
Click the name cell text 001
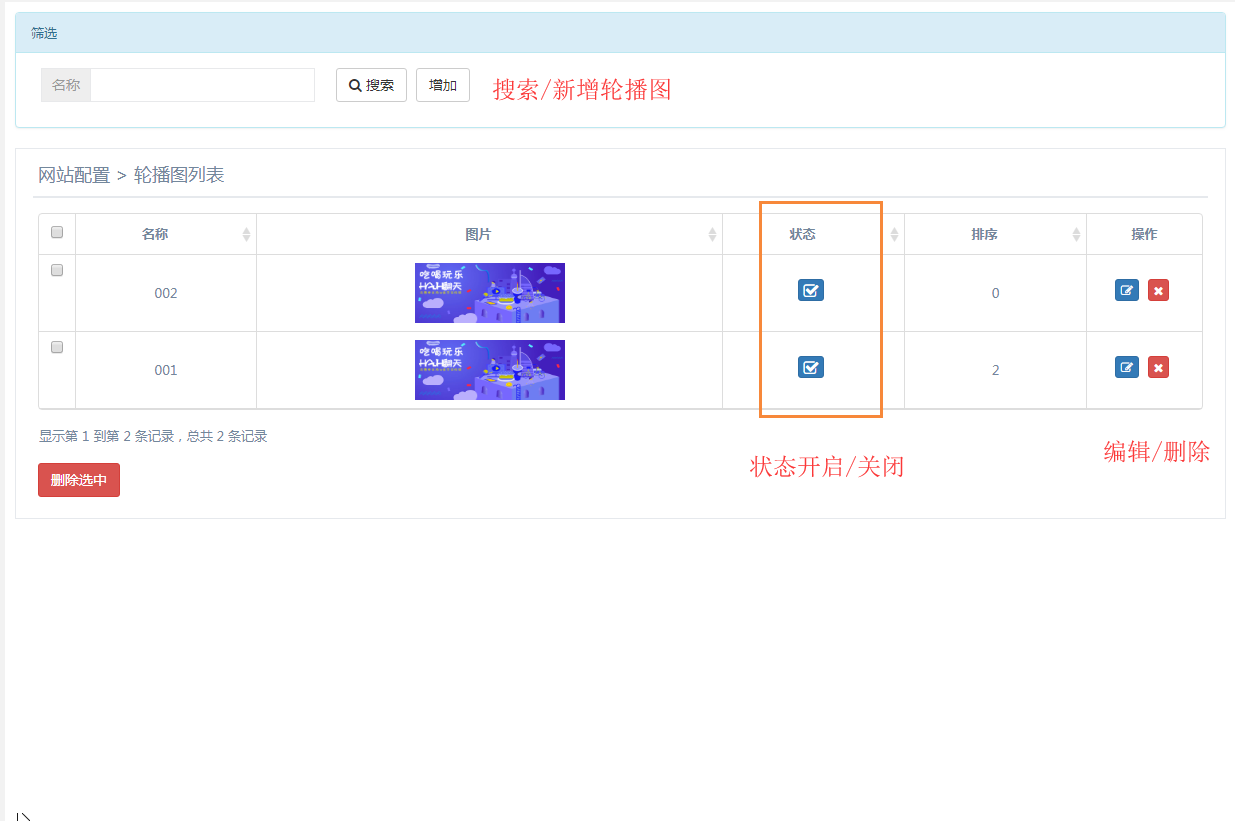point(166,370)
